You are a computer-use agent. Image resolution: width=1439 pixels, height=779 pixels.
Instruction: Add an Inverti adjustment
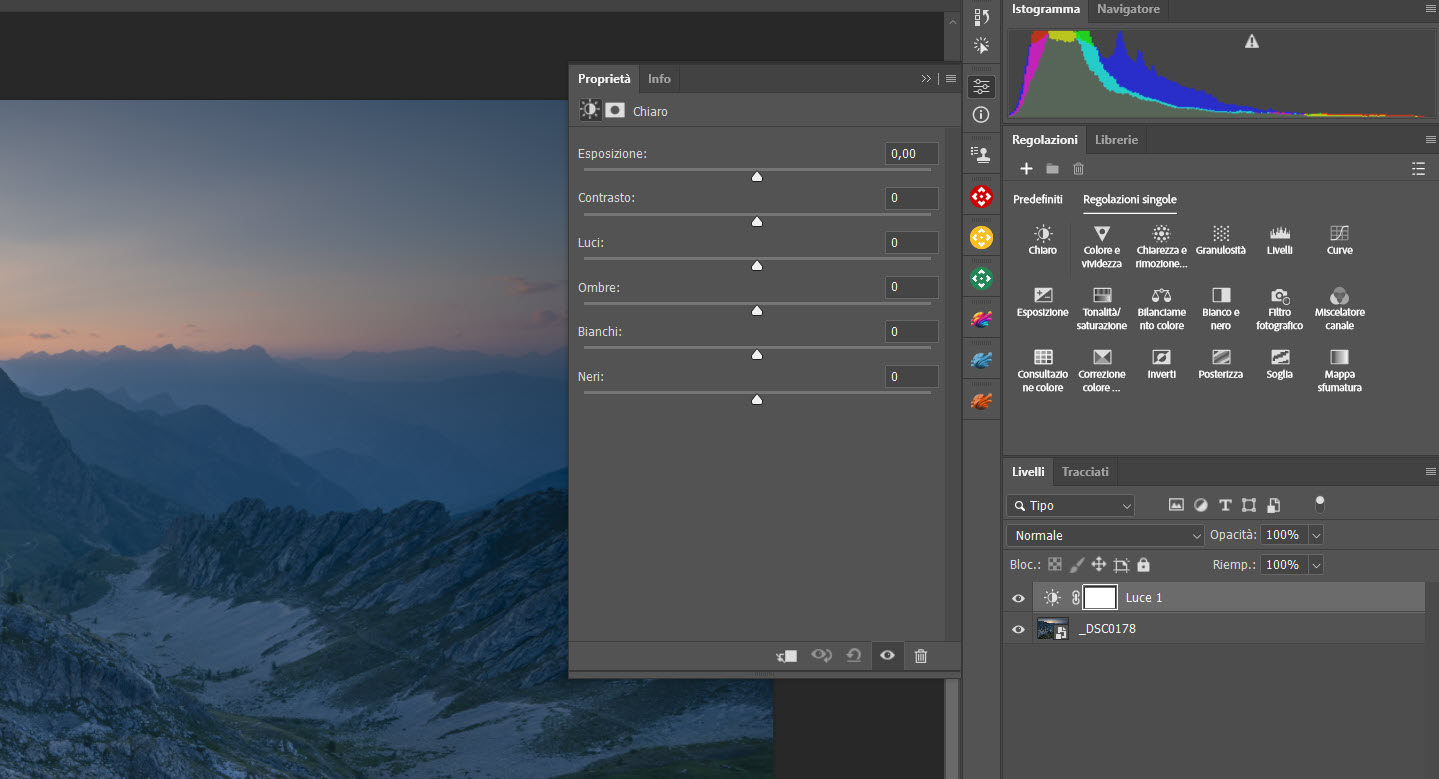click(x=1161, y=364)
